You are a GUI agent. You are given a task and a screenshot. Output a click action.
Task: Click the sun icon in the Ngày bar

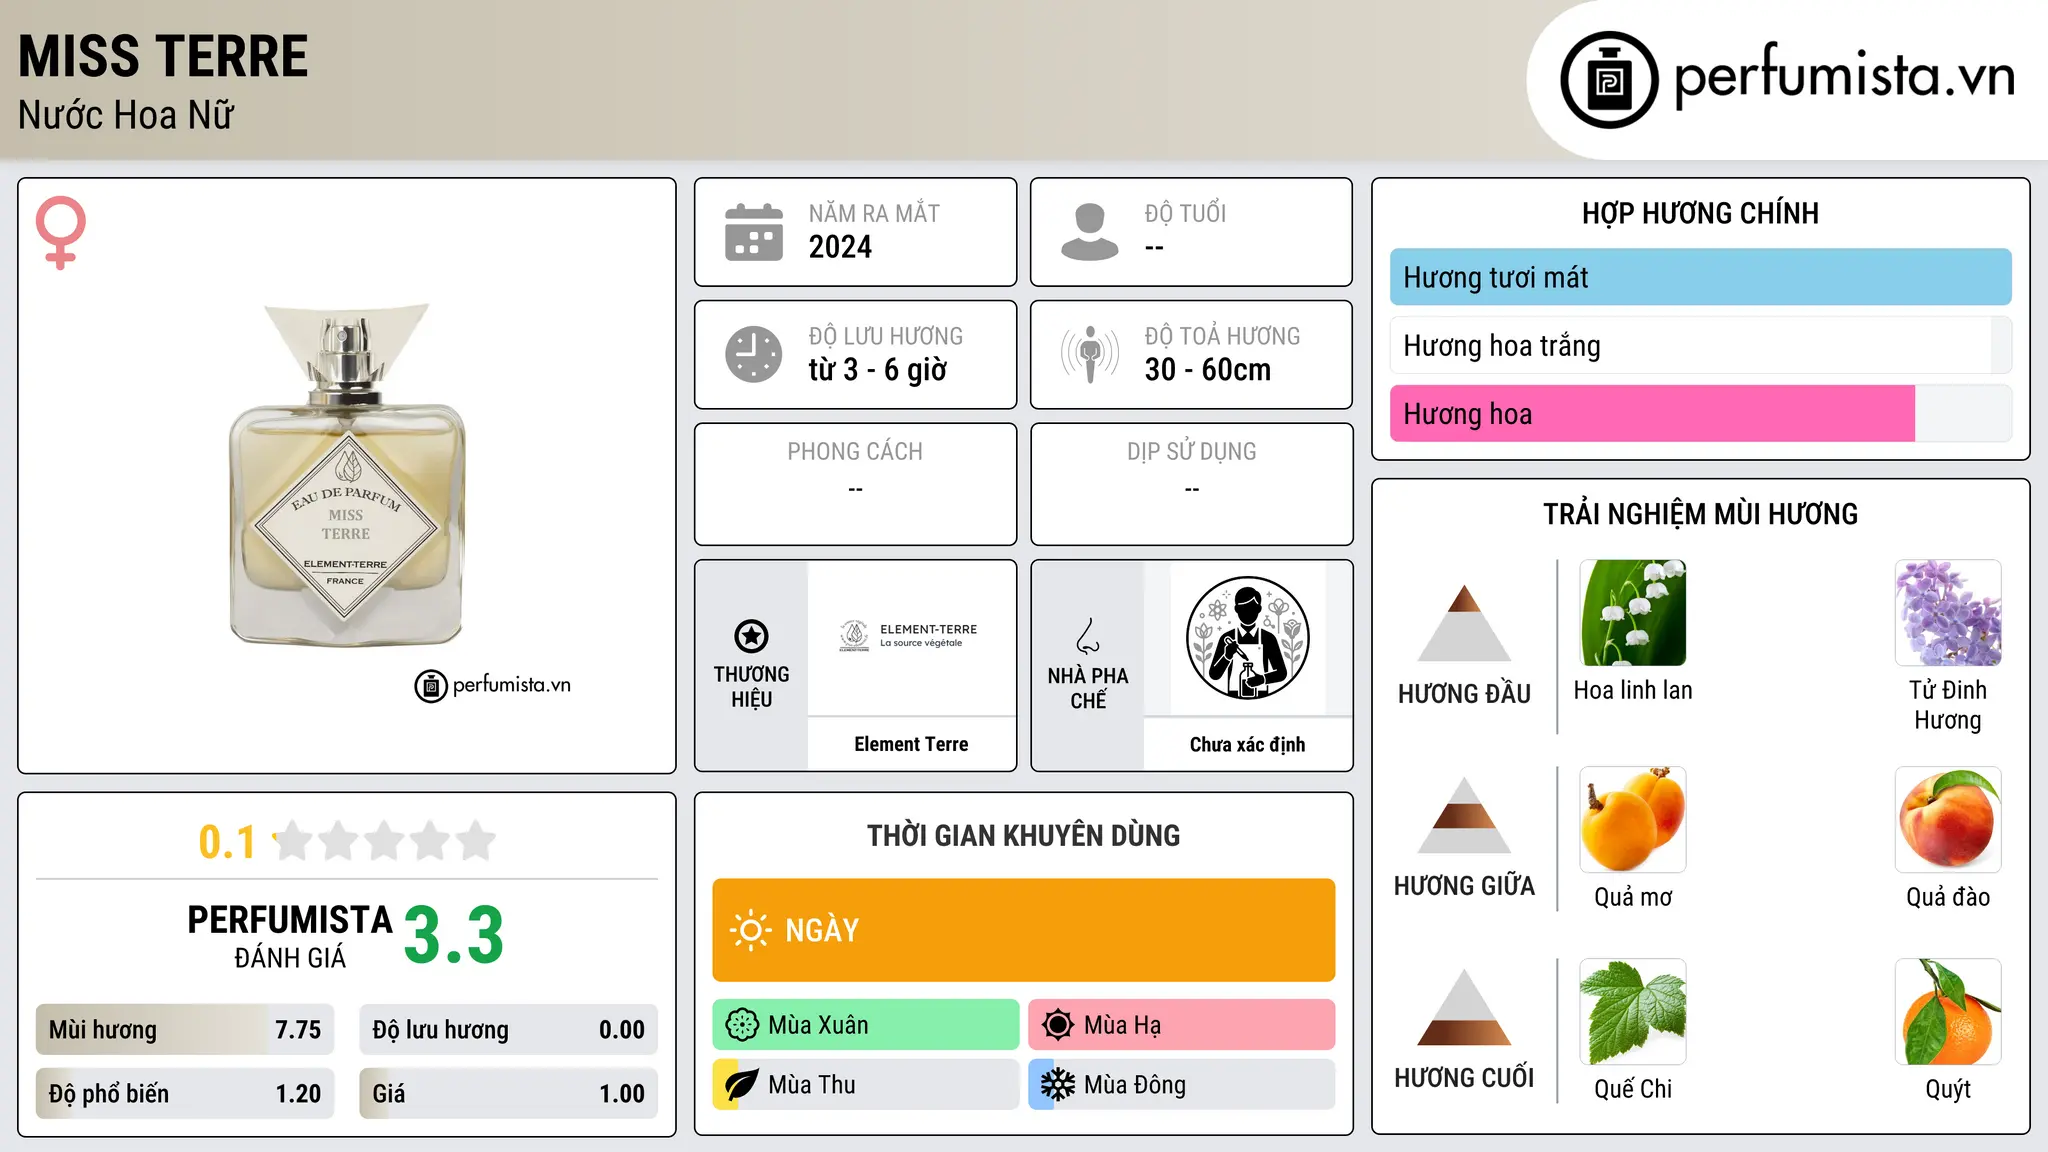point(750,930)
